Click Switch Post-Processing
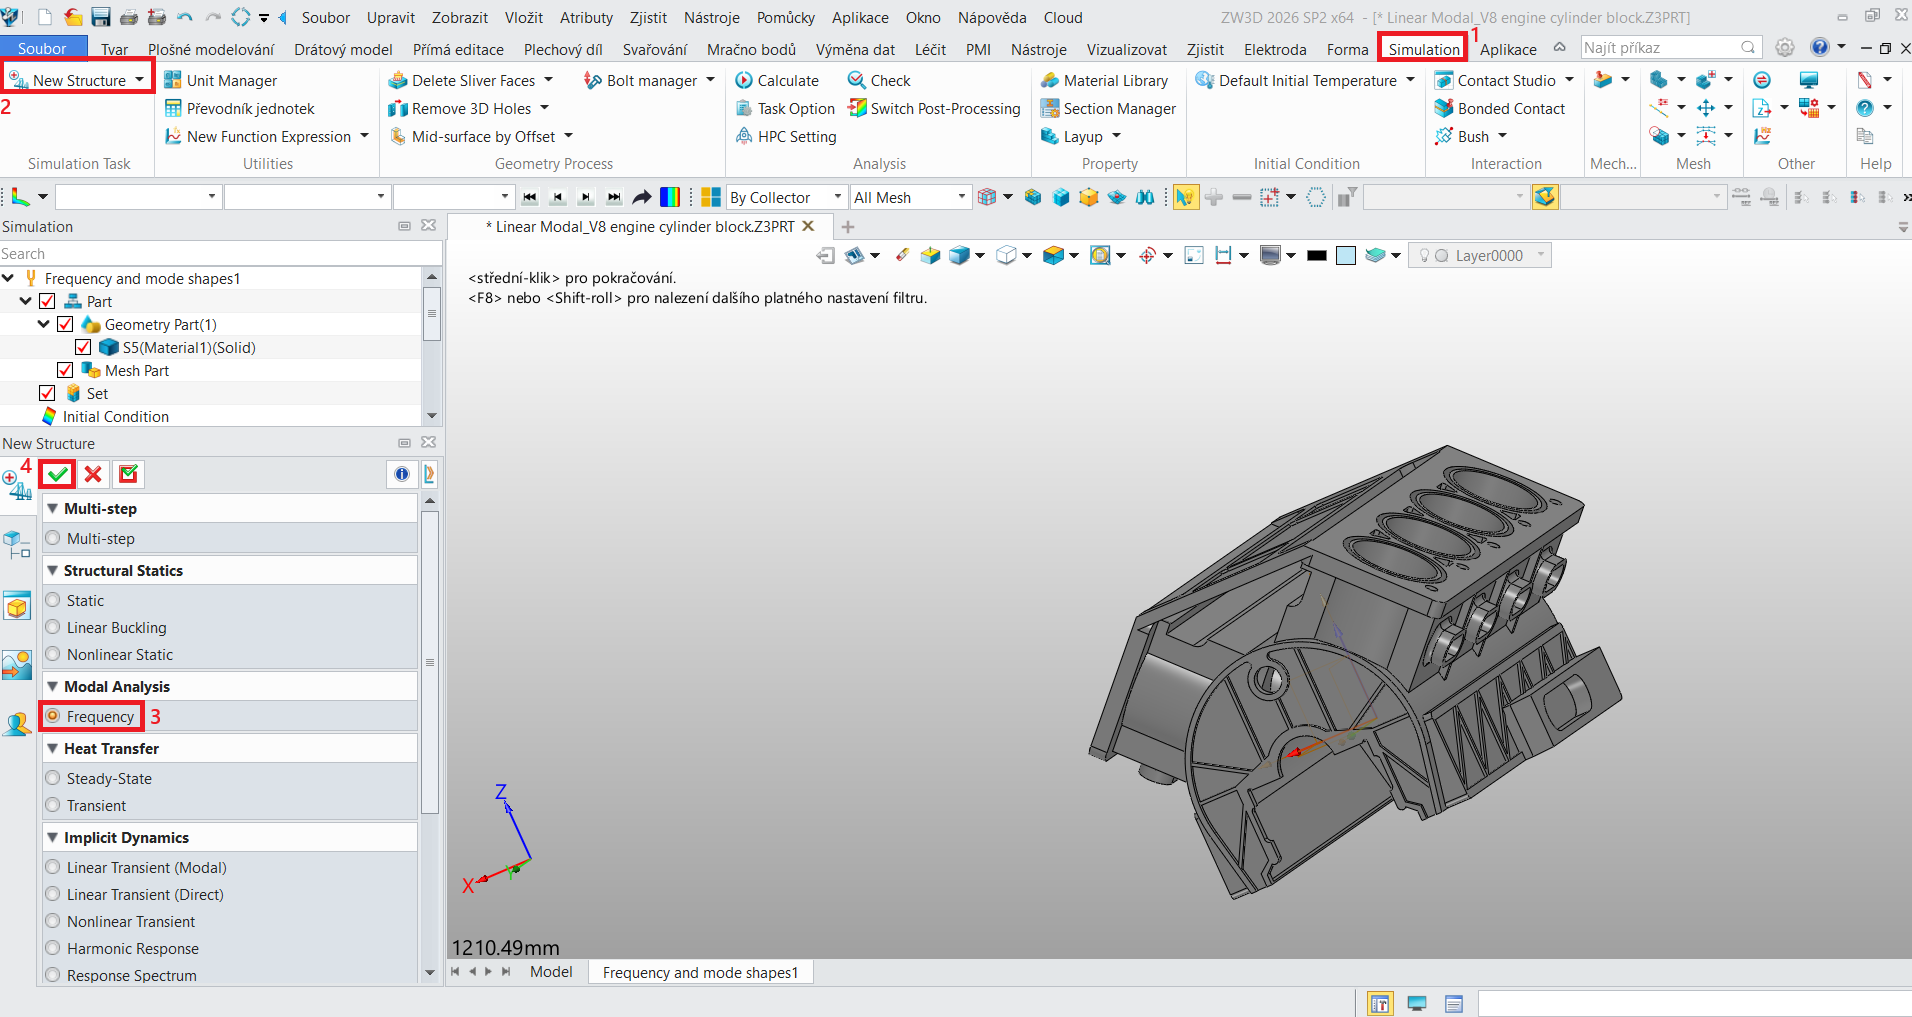The height and width of the screenshot is (1017, 1912). point(934,108)
